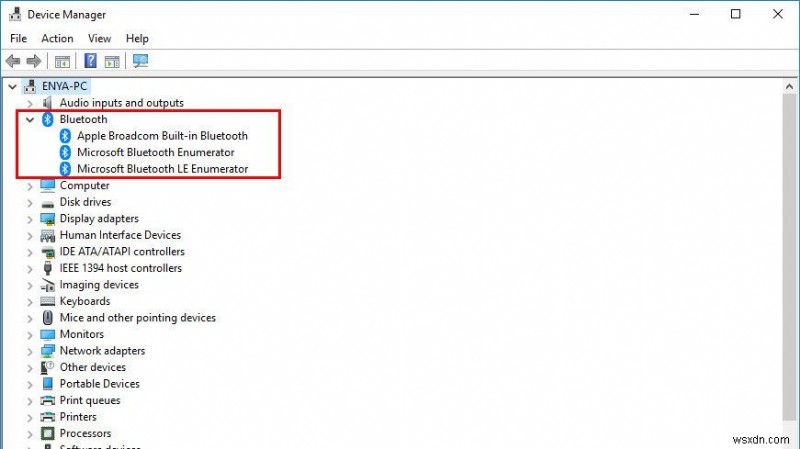Select the ENYA-PC label
This screenshot has width=800, height=449.
tap(65, 86)
